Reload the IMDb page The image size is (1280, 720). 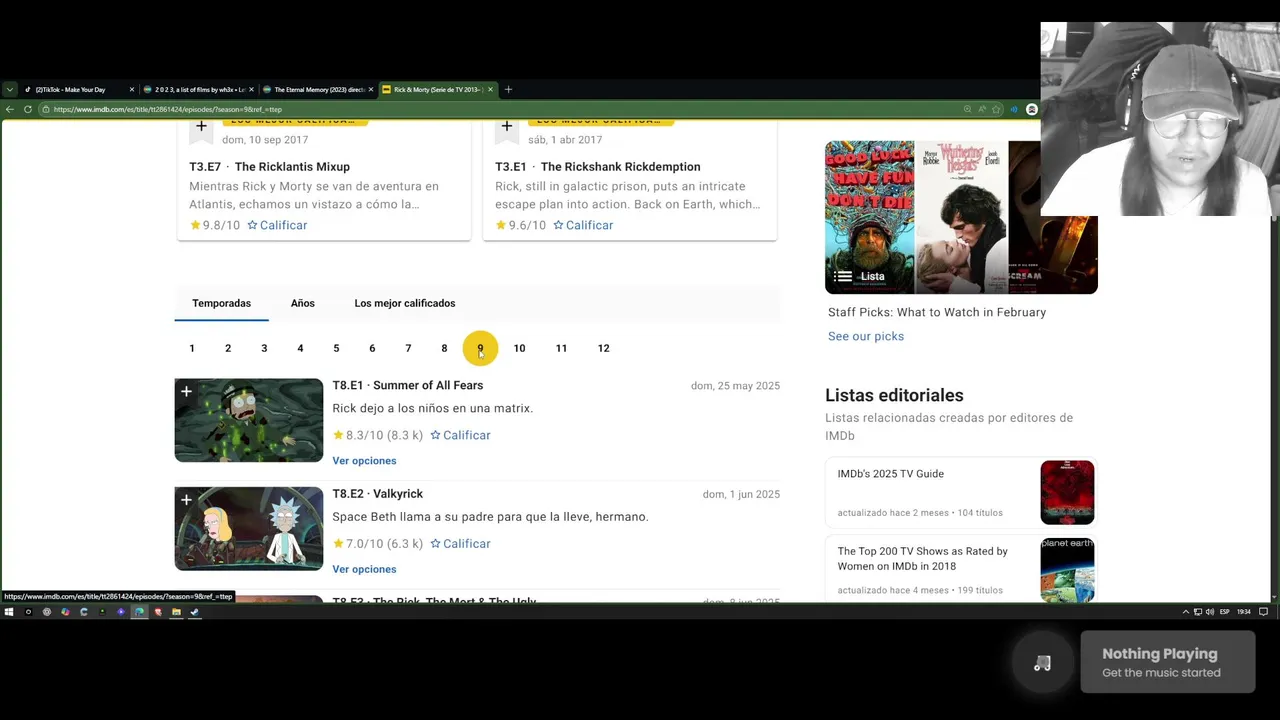pyautogui.click(x=28, y=109)
